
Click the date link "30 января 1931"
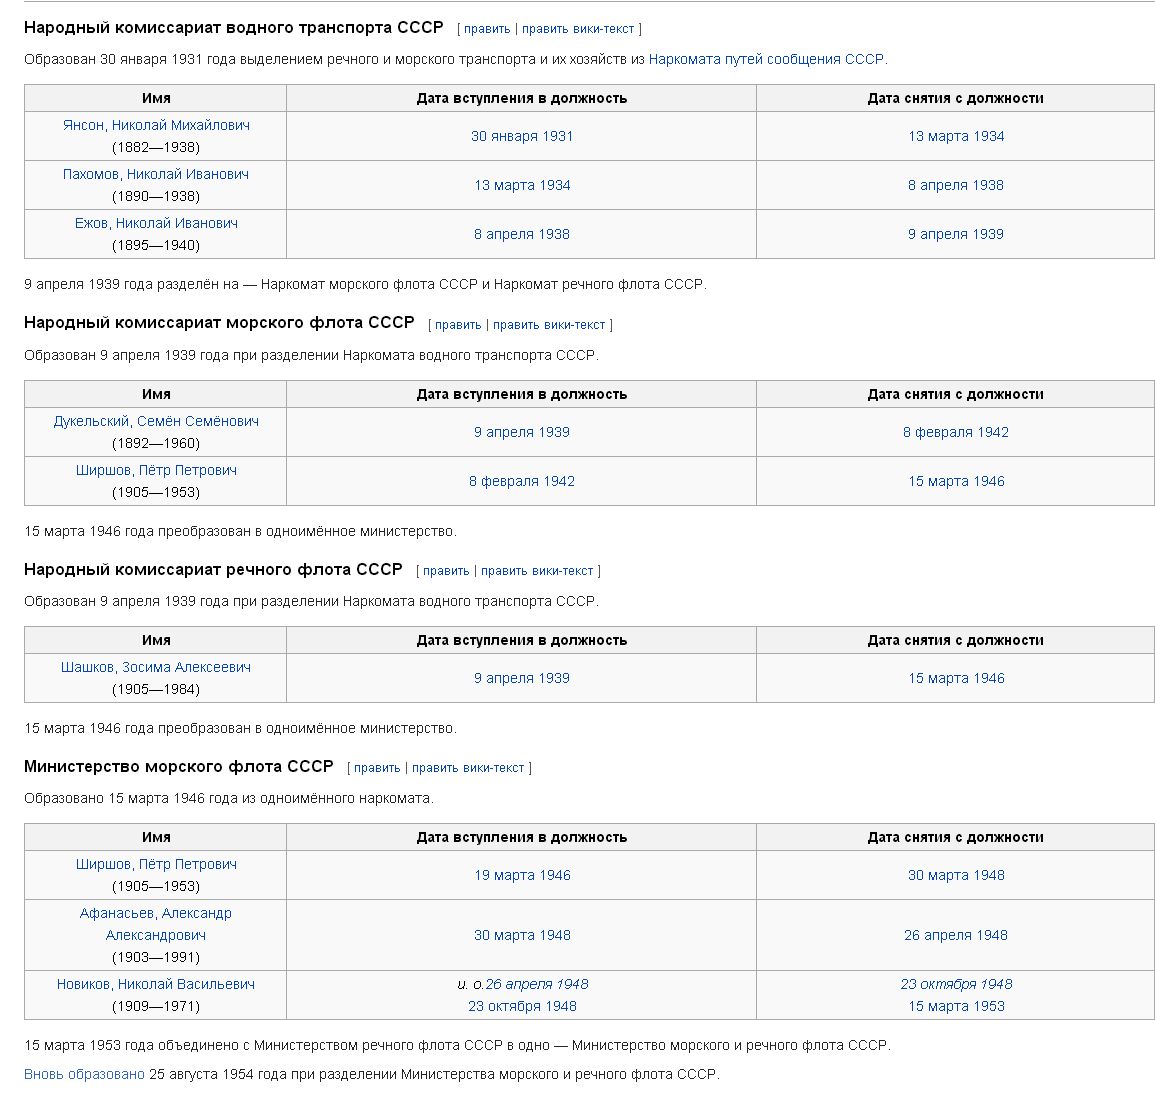tap(522, 136)
